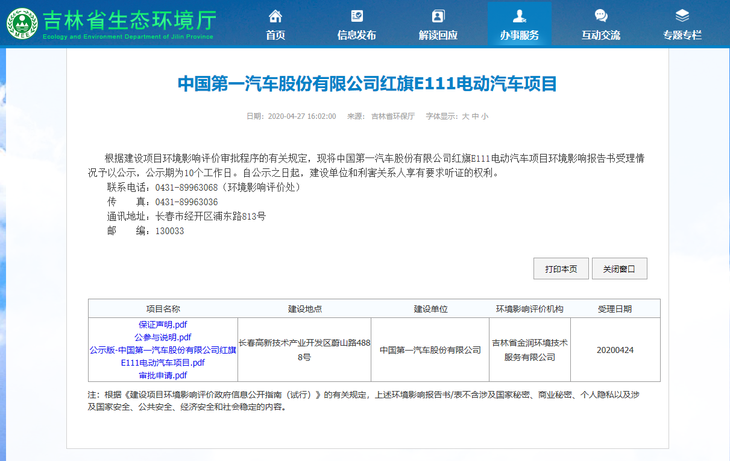730x461 pixels.
Task: Click the chat bubbles icon above 互动交流
Action: pyautogui.click(x=601, y=16)
